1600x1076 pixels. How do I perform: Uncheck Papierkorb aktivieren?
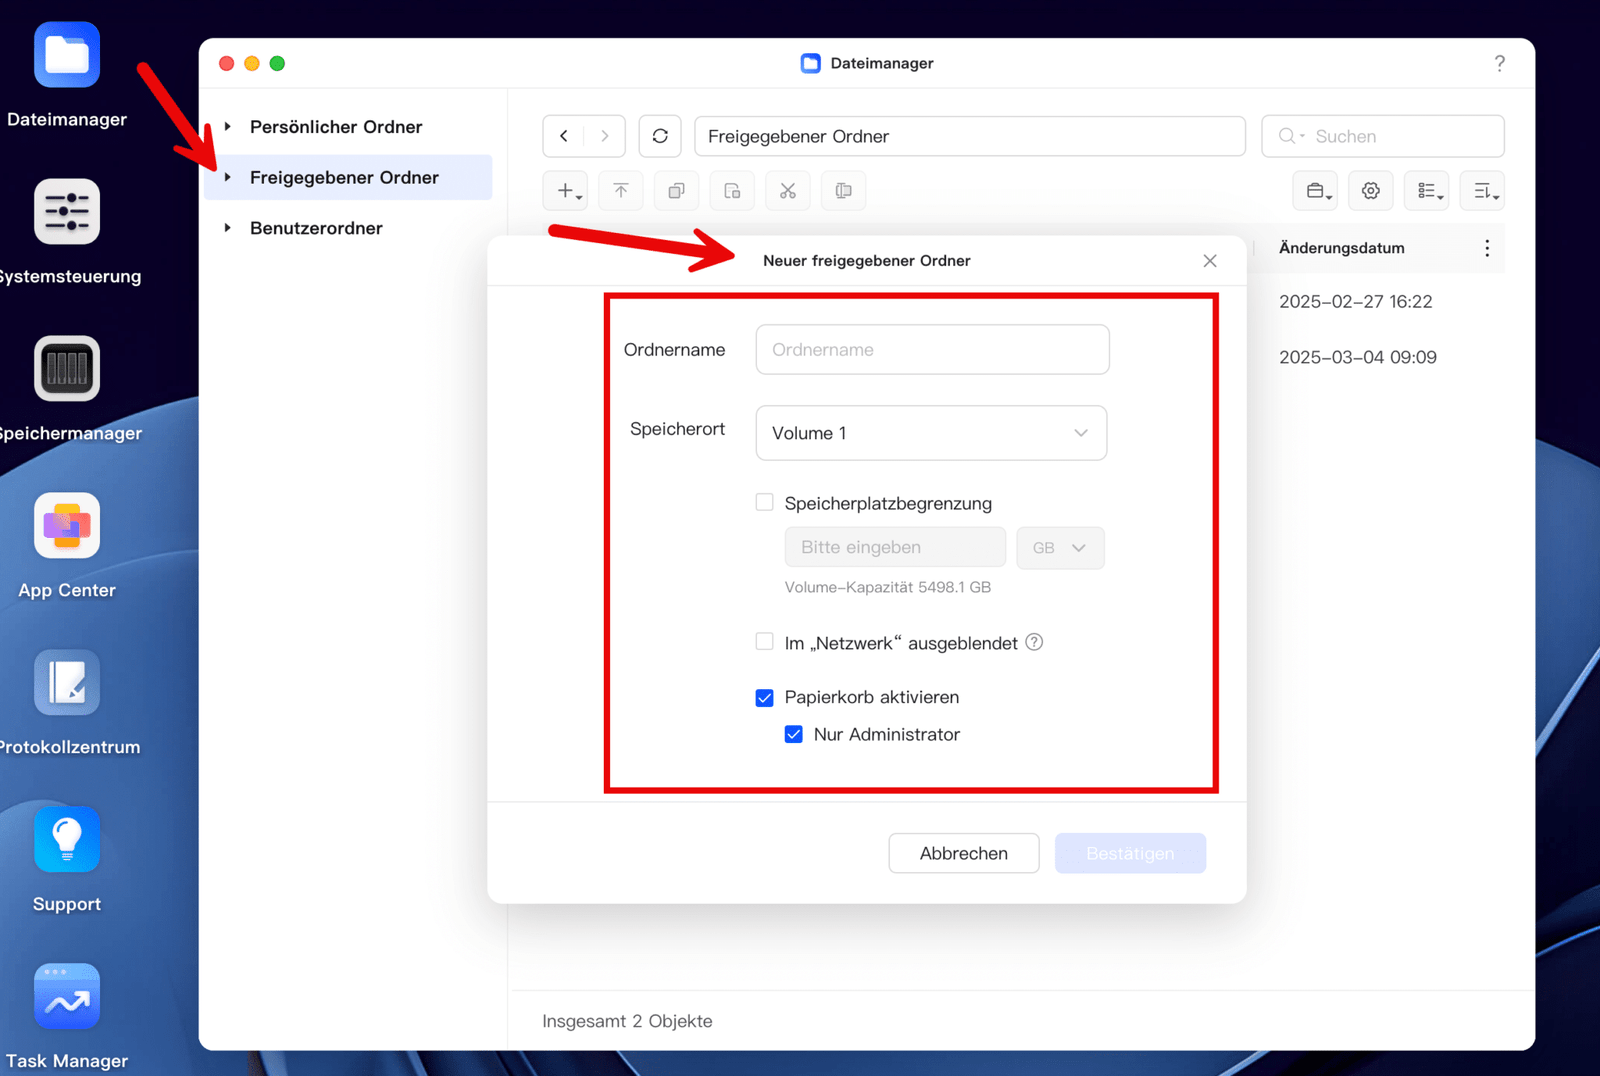coord(765,698)
